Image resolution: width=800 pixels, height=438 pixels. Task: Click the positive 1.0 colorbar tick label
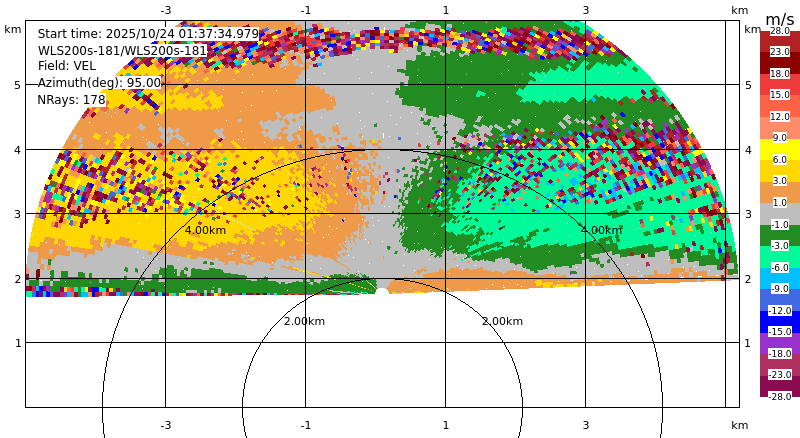pos(780,202)
